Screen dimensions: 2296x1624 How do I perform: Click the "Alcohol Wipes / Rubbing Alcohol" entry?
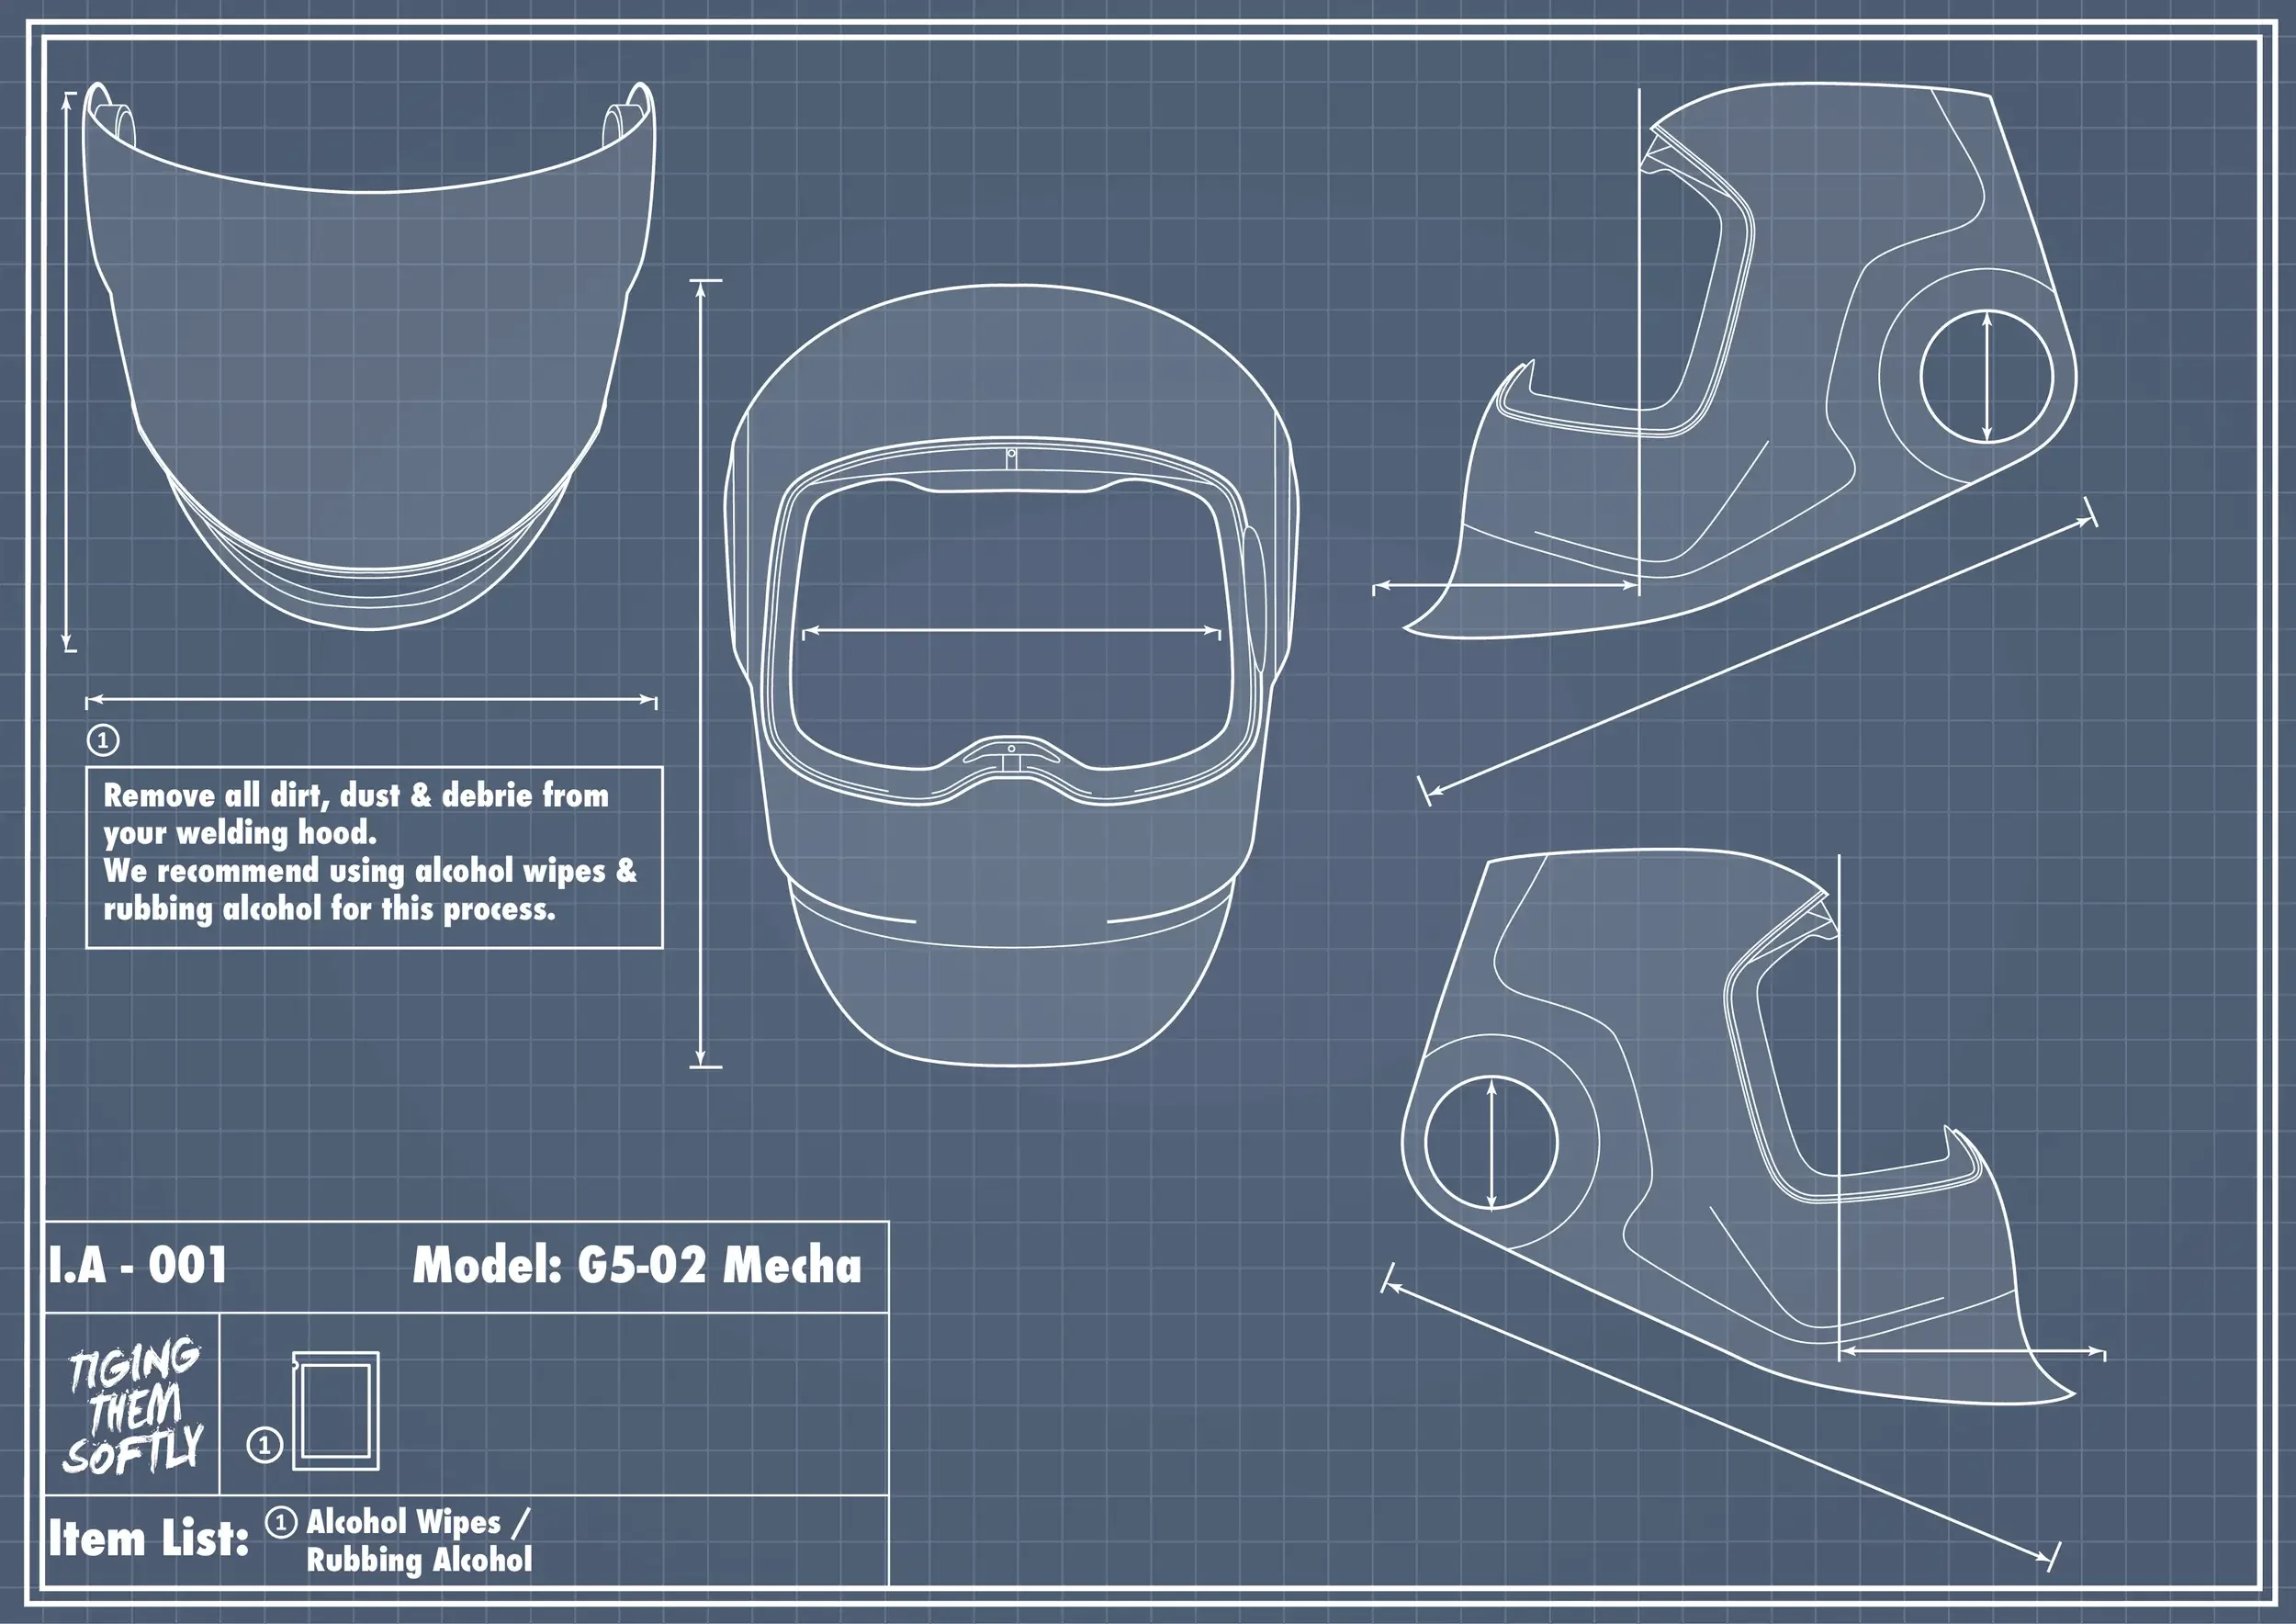418,1541
